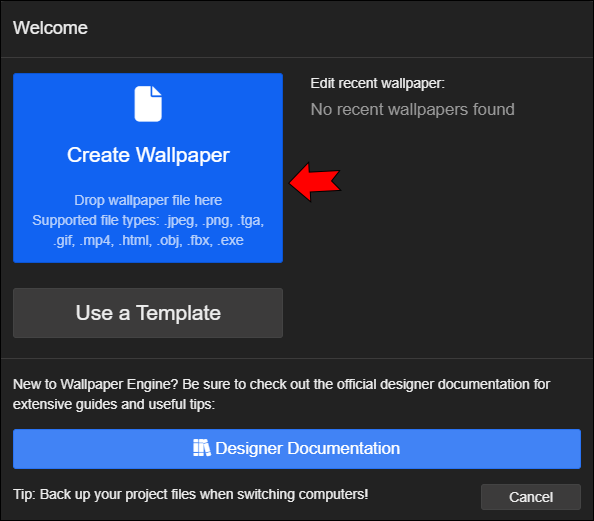
Task: Choose Use a Template
Action: pyautogui.click(x=148, y=313)
